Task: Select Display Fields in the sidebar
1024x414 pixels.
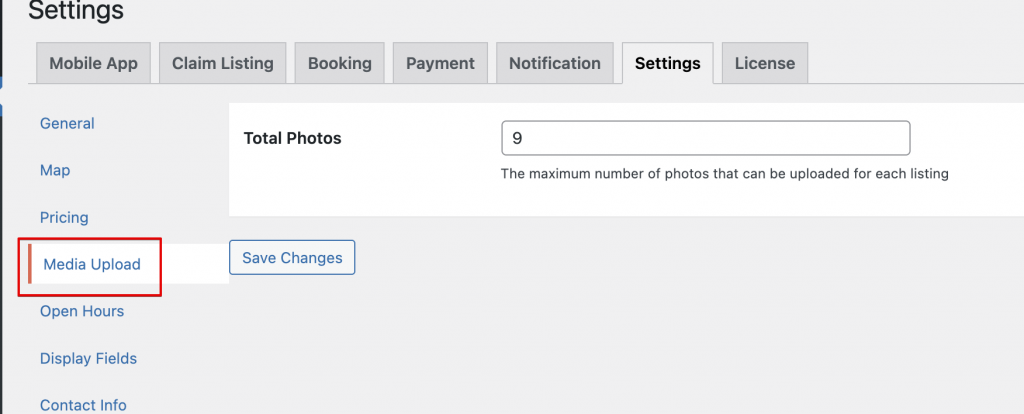Action: tap(88, 358)
